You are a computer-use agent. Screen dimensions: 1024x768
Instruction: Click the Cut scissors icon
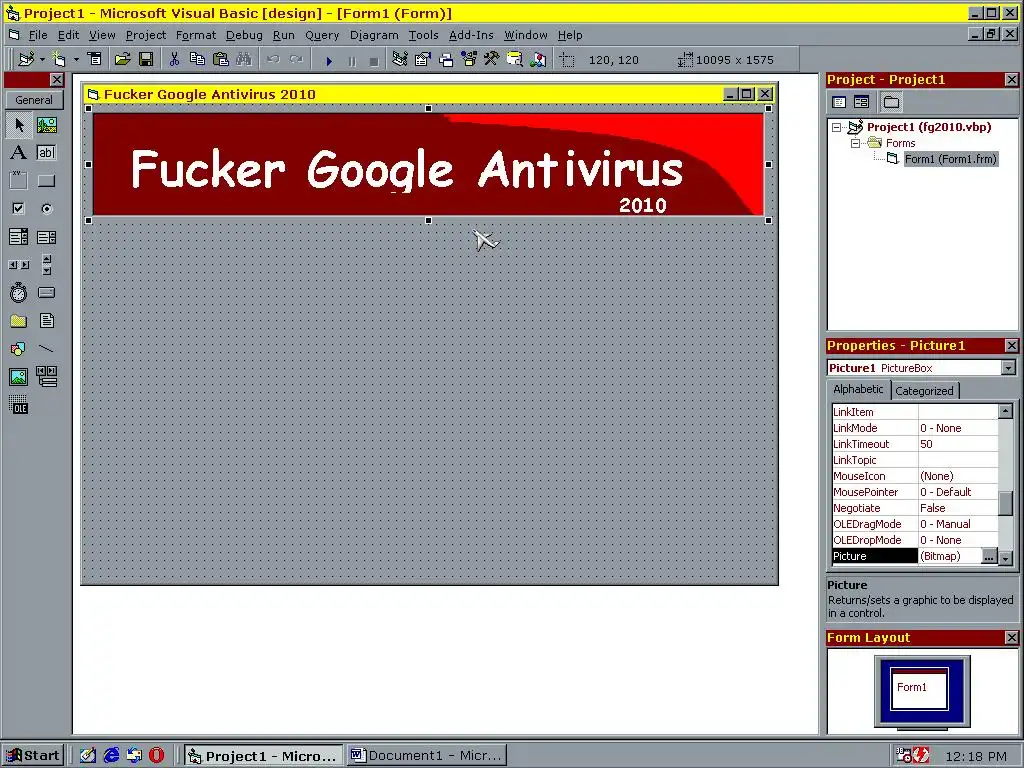coord(174,59)
